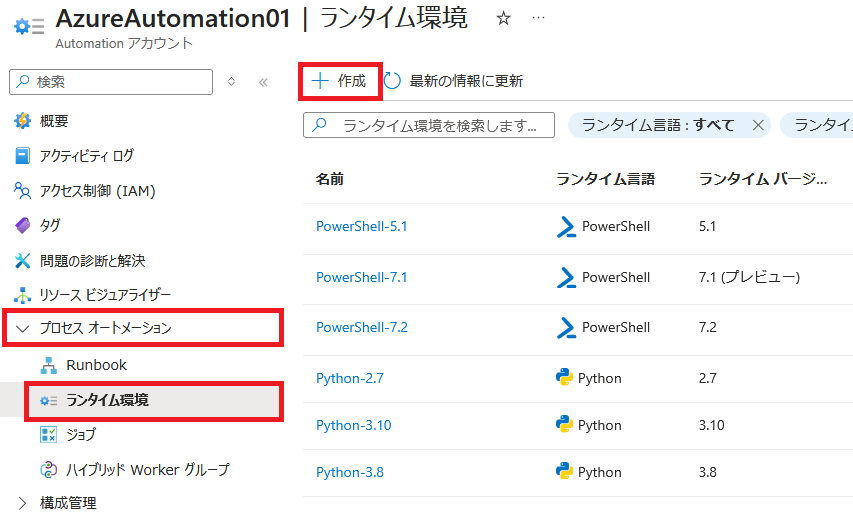The image size is (853, 519).
Task: Select Runbook in the sidebar tree
Action: click(96, 365)
